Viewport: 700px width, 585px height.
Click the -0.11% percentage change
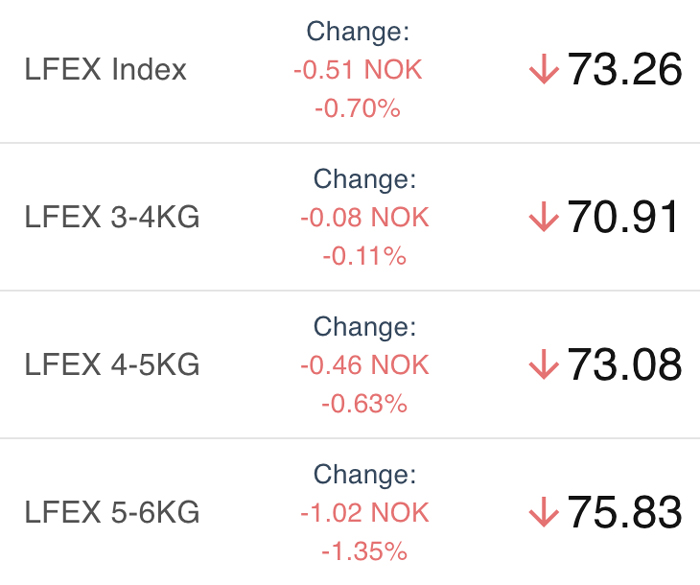point(365,256)
